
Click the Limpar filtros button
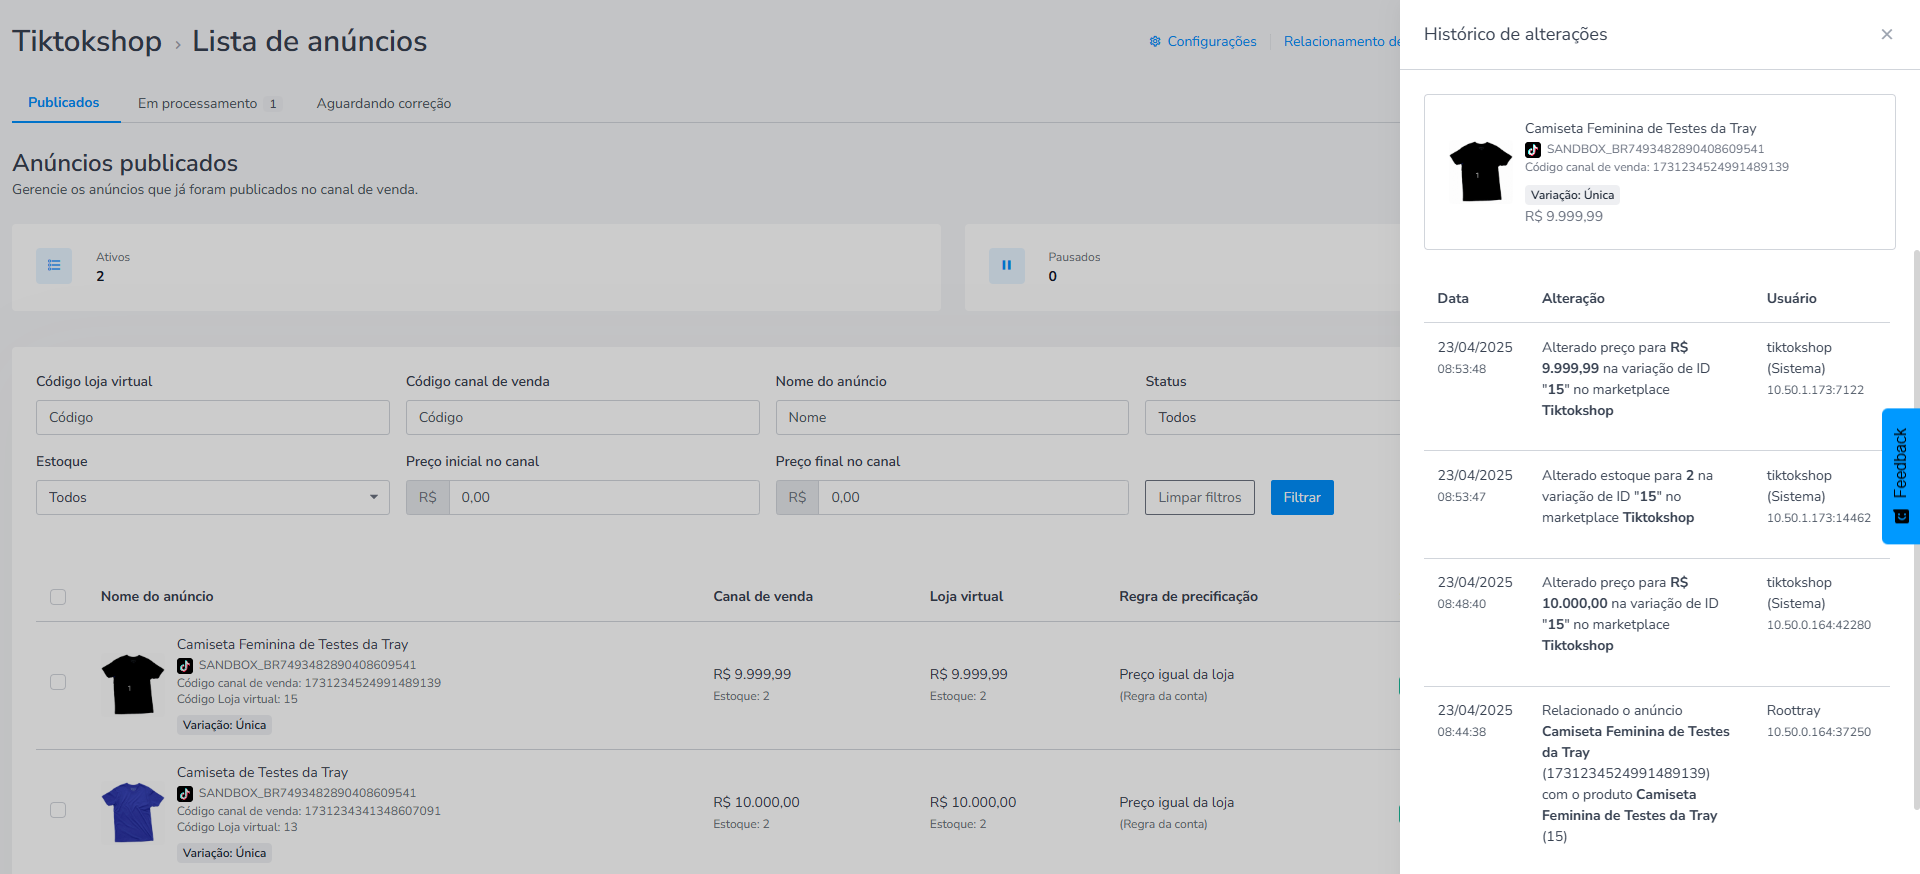pos(1200,497)
